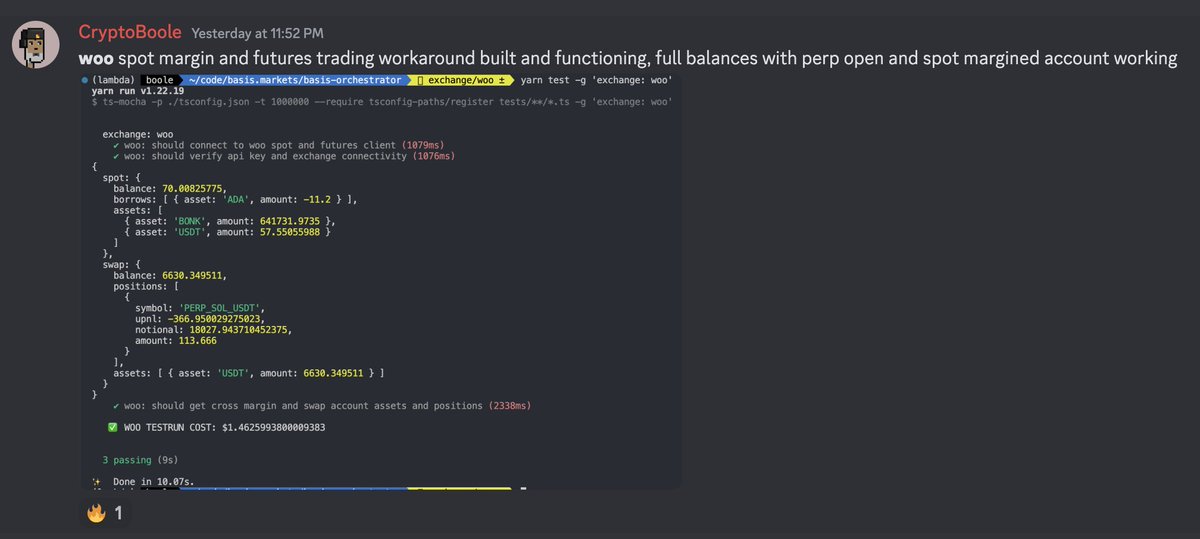Click the 'boole' prompt segment
1200x539 pixels.
(x=158, y=79)
